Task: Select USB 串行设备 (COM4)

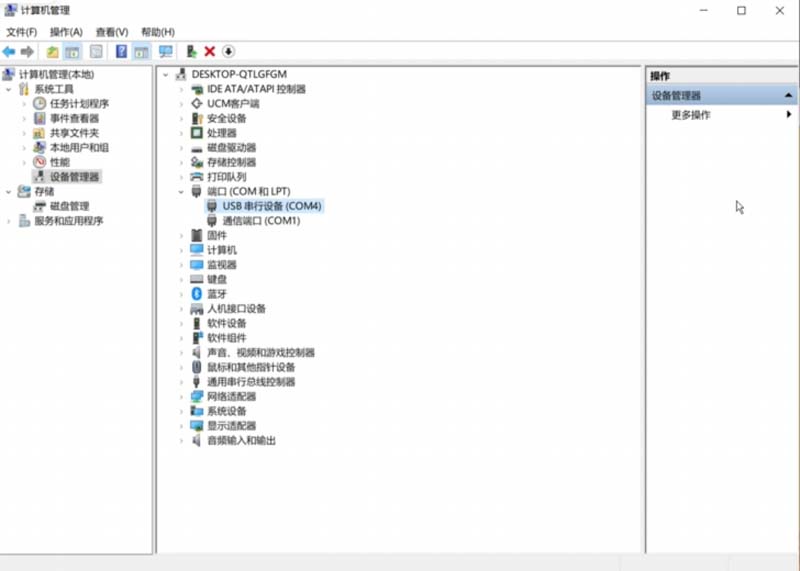Action: 271,206
